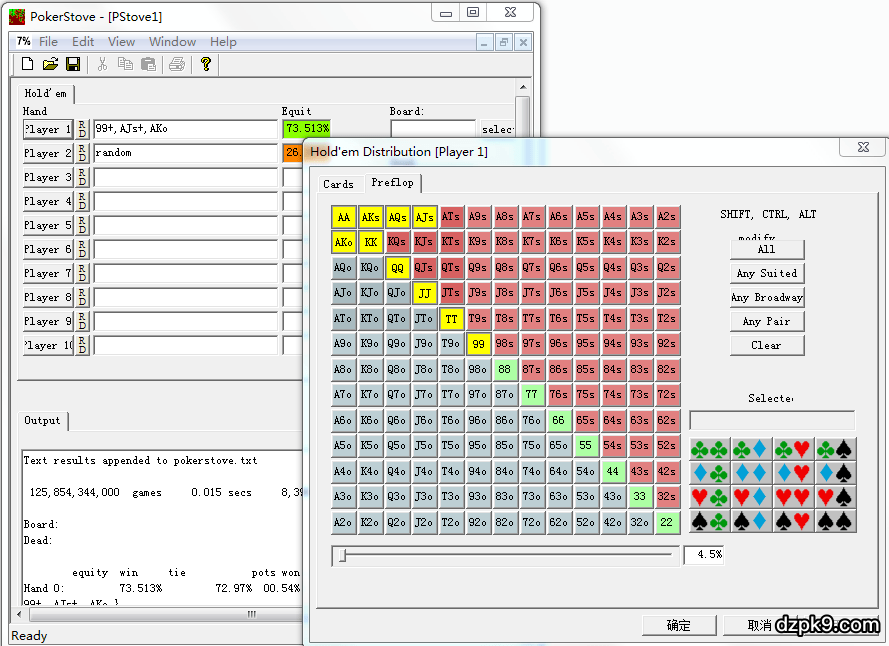This screenshot has width=889, height=646.
Task: Open the View menu
Action: [x=121, y=42]
